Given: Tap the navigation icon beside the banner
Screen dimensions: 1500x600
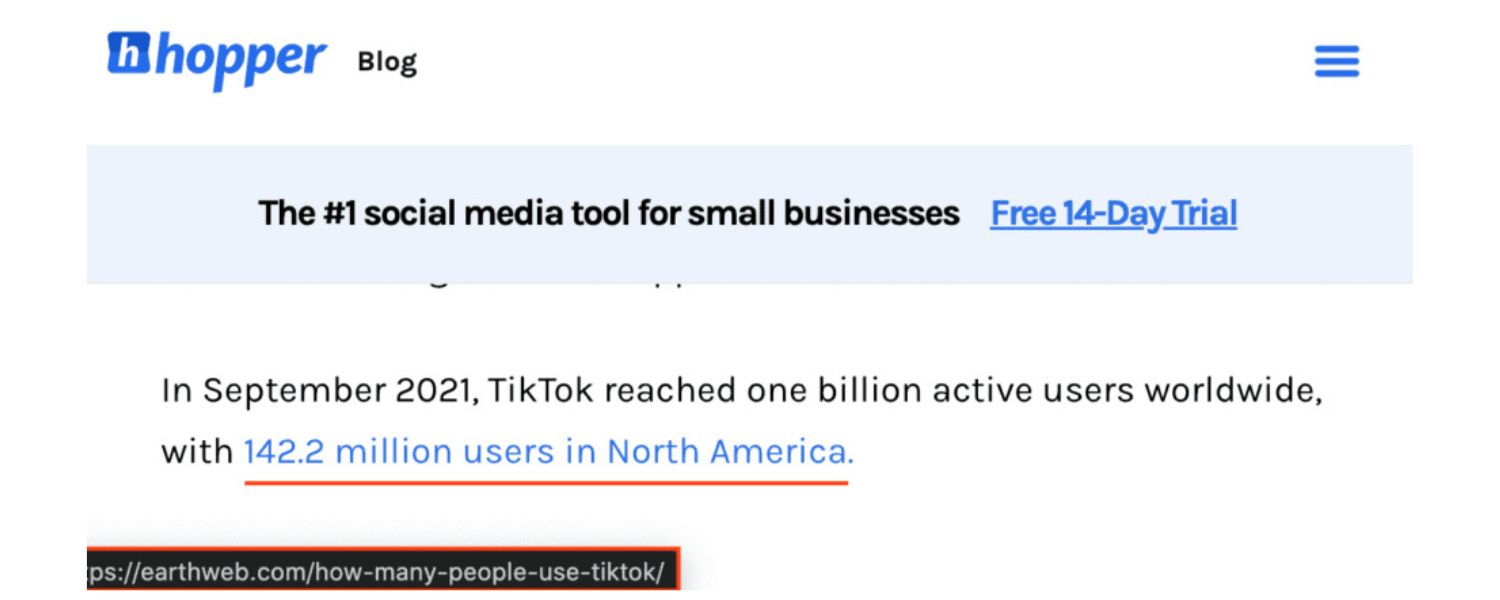Looking at the screenshot, I should 1336,62.
